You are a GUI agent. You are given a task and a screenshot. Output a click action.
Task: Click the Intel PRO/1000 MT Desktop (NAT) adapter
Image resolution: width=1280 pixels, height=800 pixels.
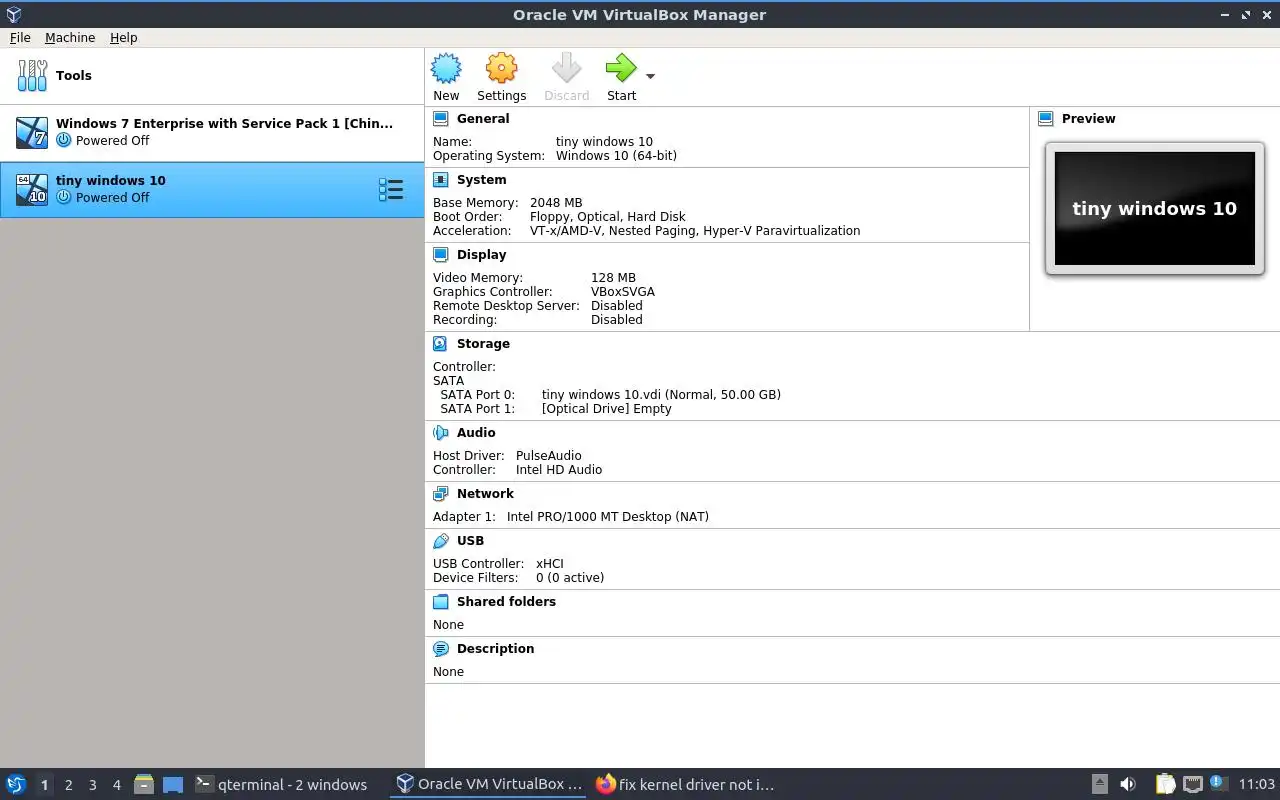click(x=607, y=517)
